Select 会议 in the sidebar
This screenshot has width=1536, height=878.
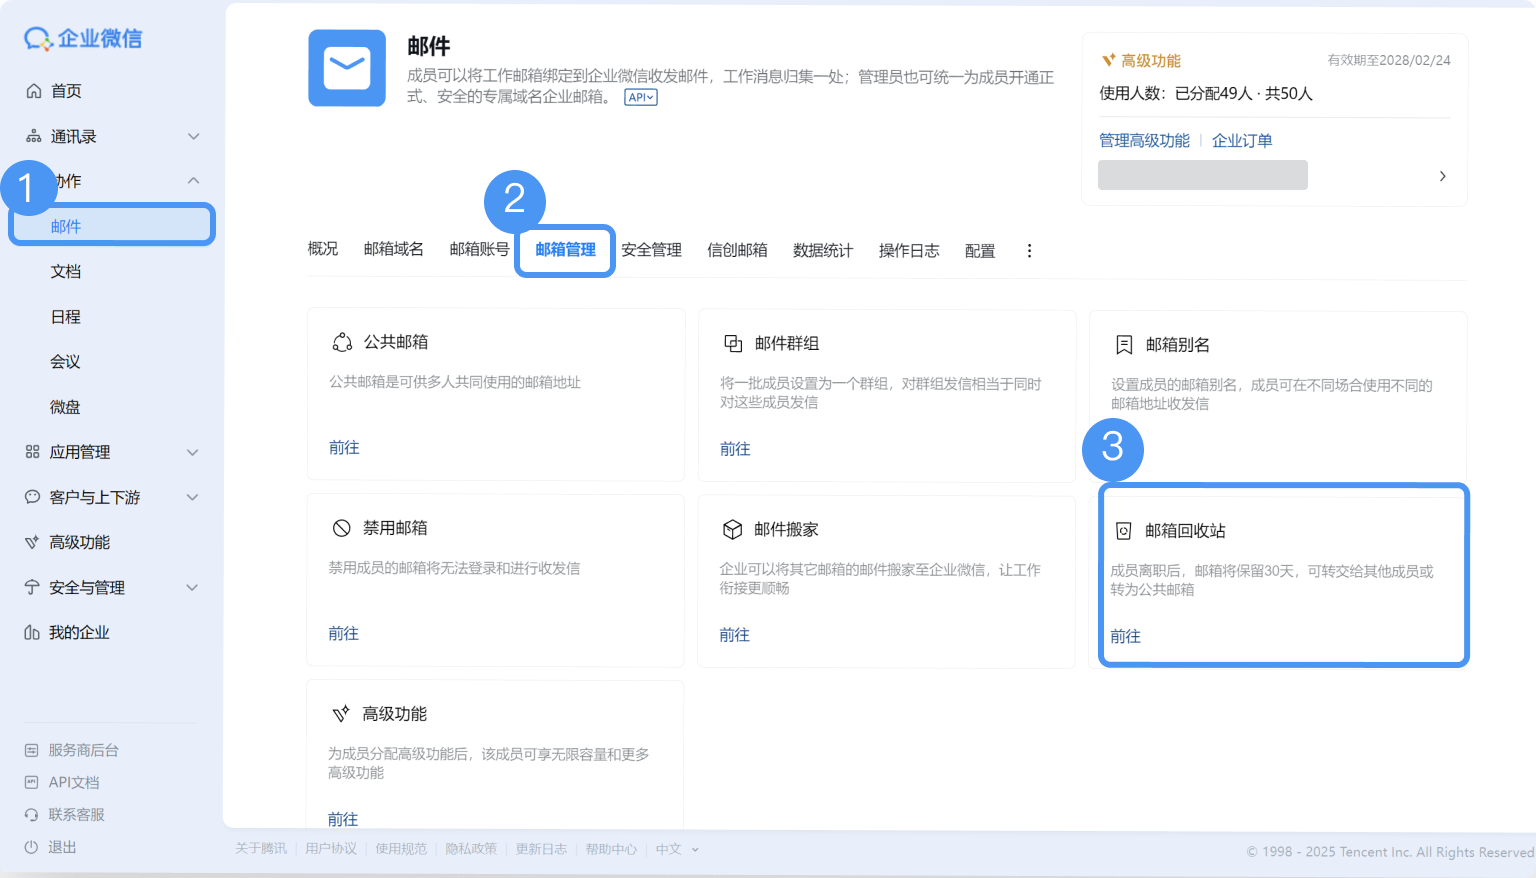[x=66, y=362]
